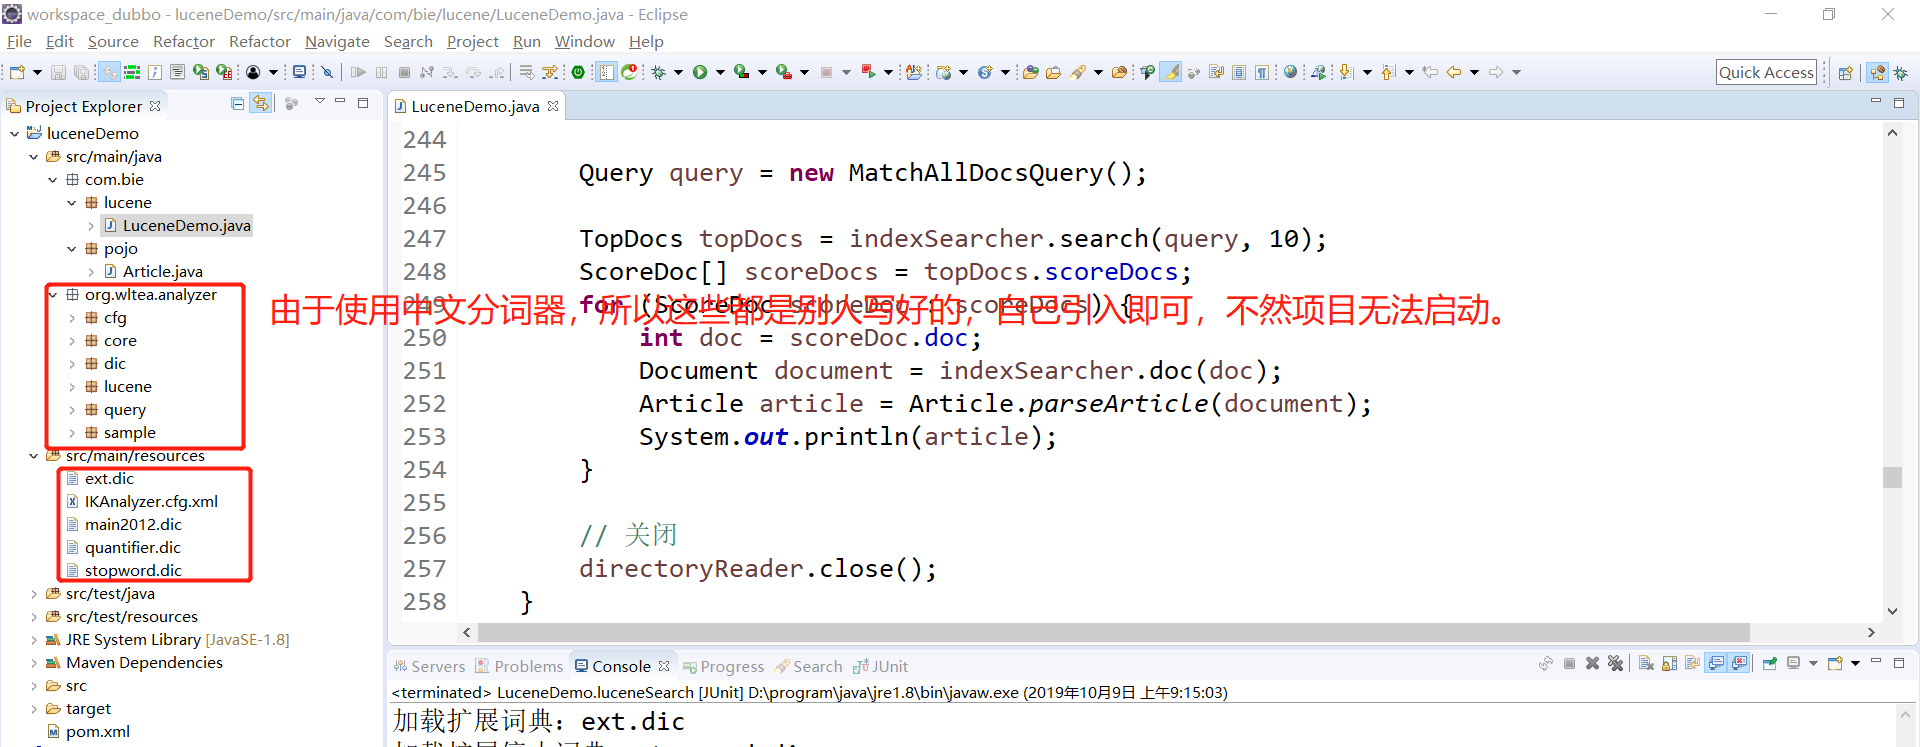The width and height of the screenshot is (1920, 747).
Task: Toggle Mark Occurrences highlighter icon
Action: click(x=1170, y=72)
